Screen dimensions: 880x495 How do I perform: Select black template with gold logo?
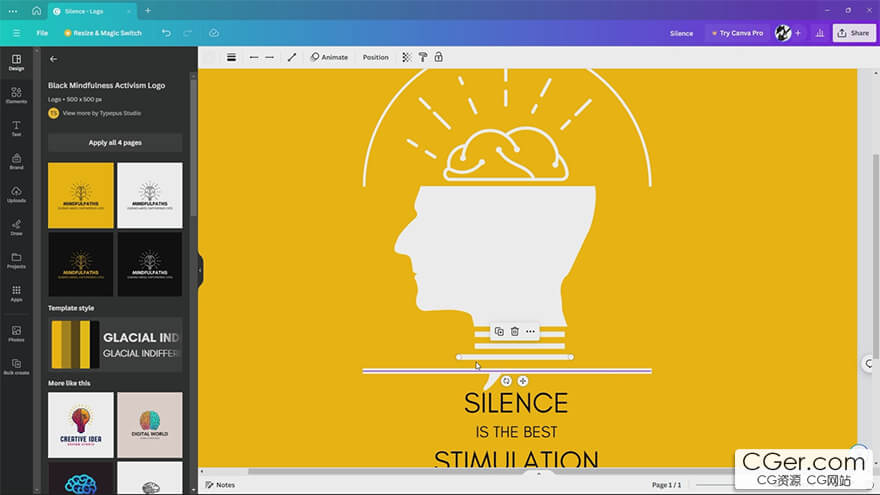[81, 264]
